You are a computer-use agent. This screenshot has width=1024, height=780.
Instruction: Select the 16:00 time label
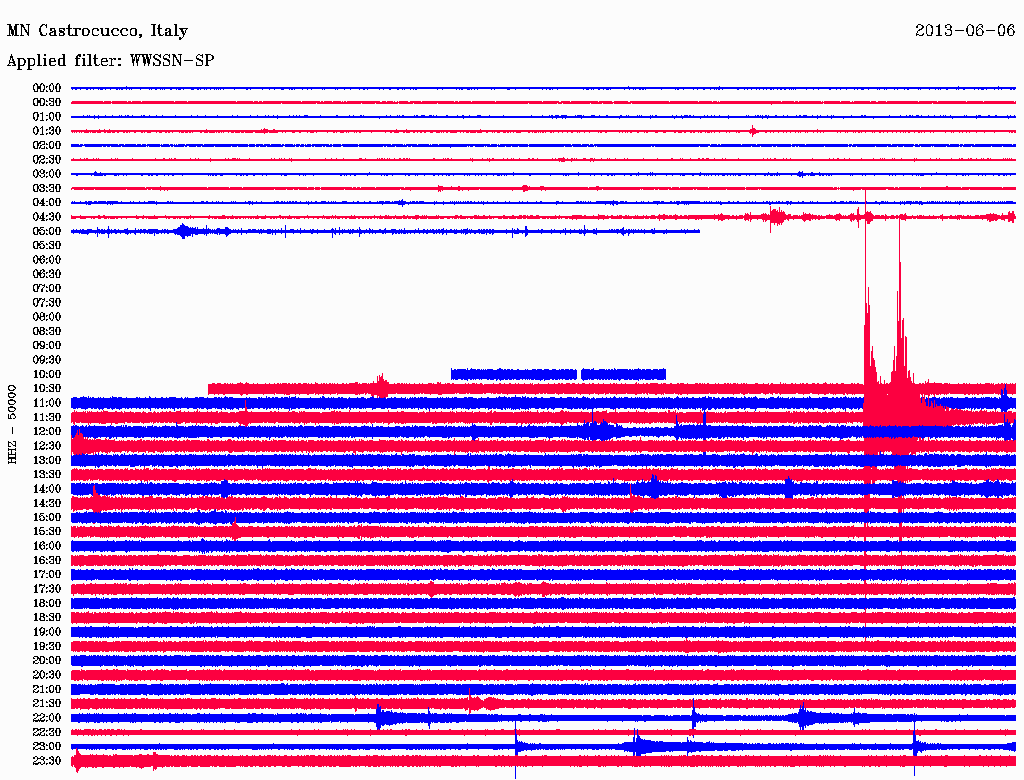pyautogui.click(x=47, y=546)
